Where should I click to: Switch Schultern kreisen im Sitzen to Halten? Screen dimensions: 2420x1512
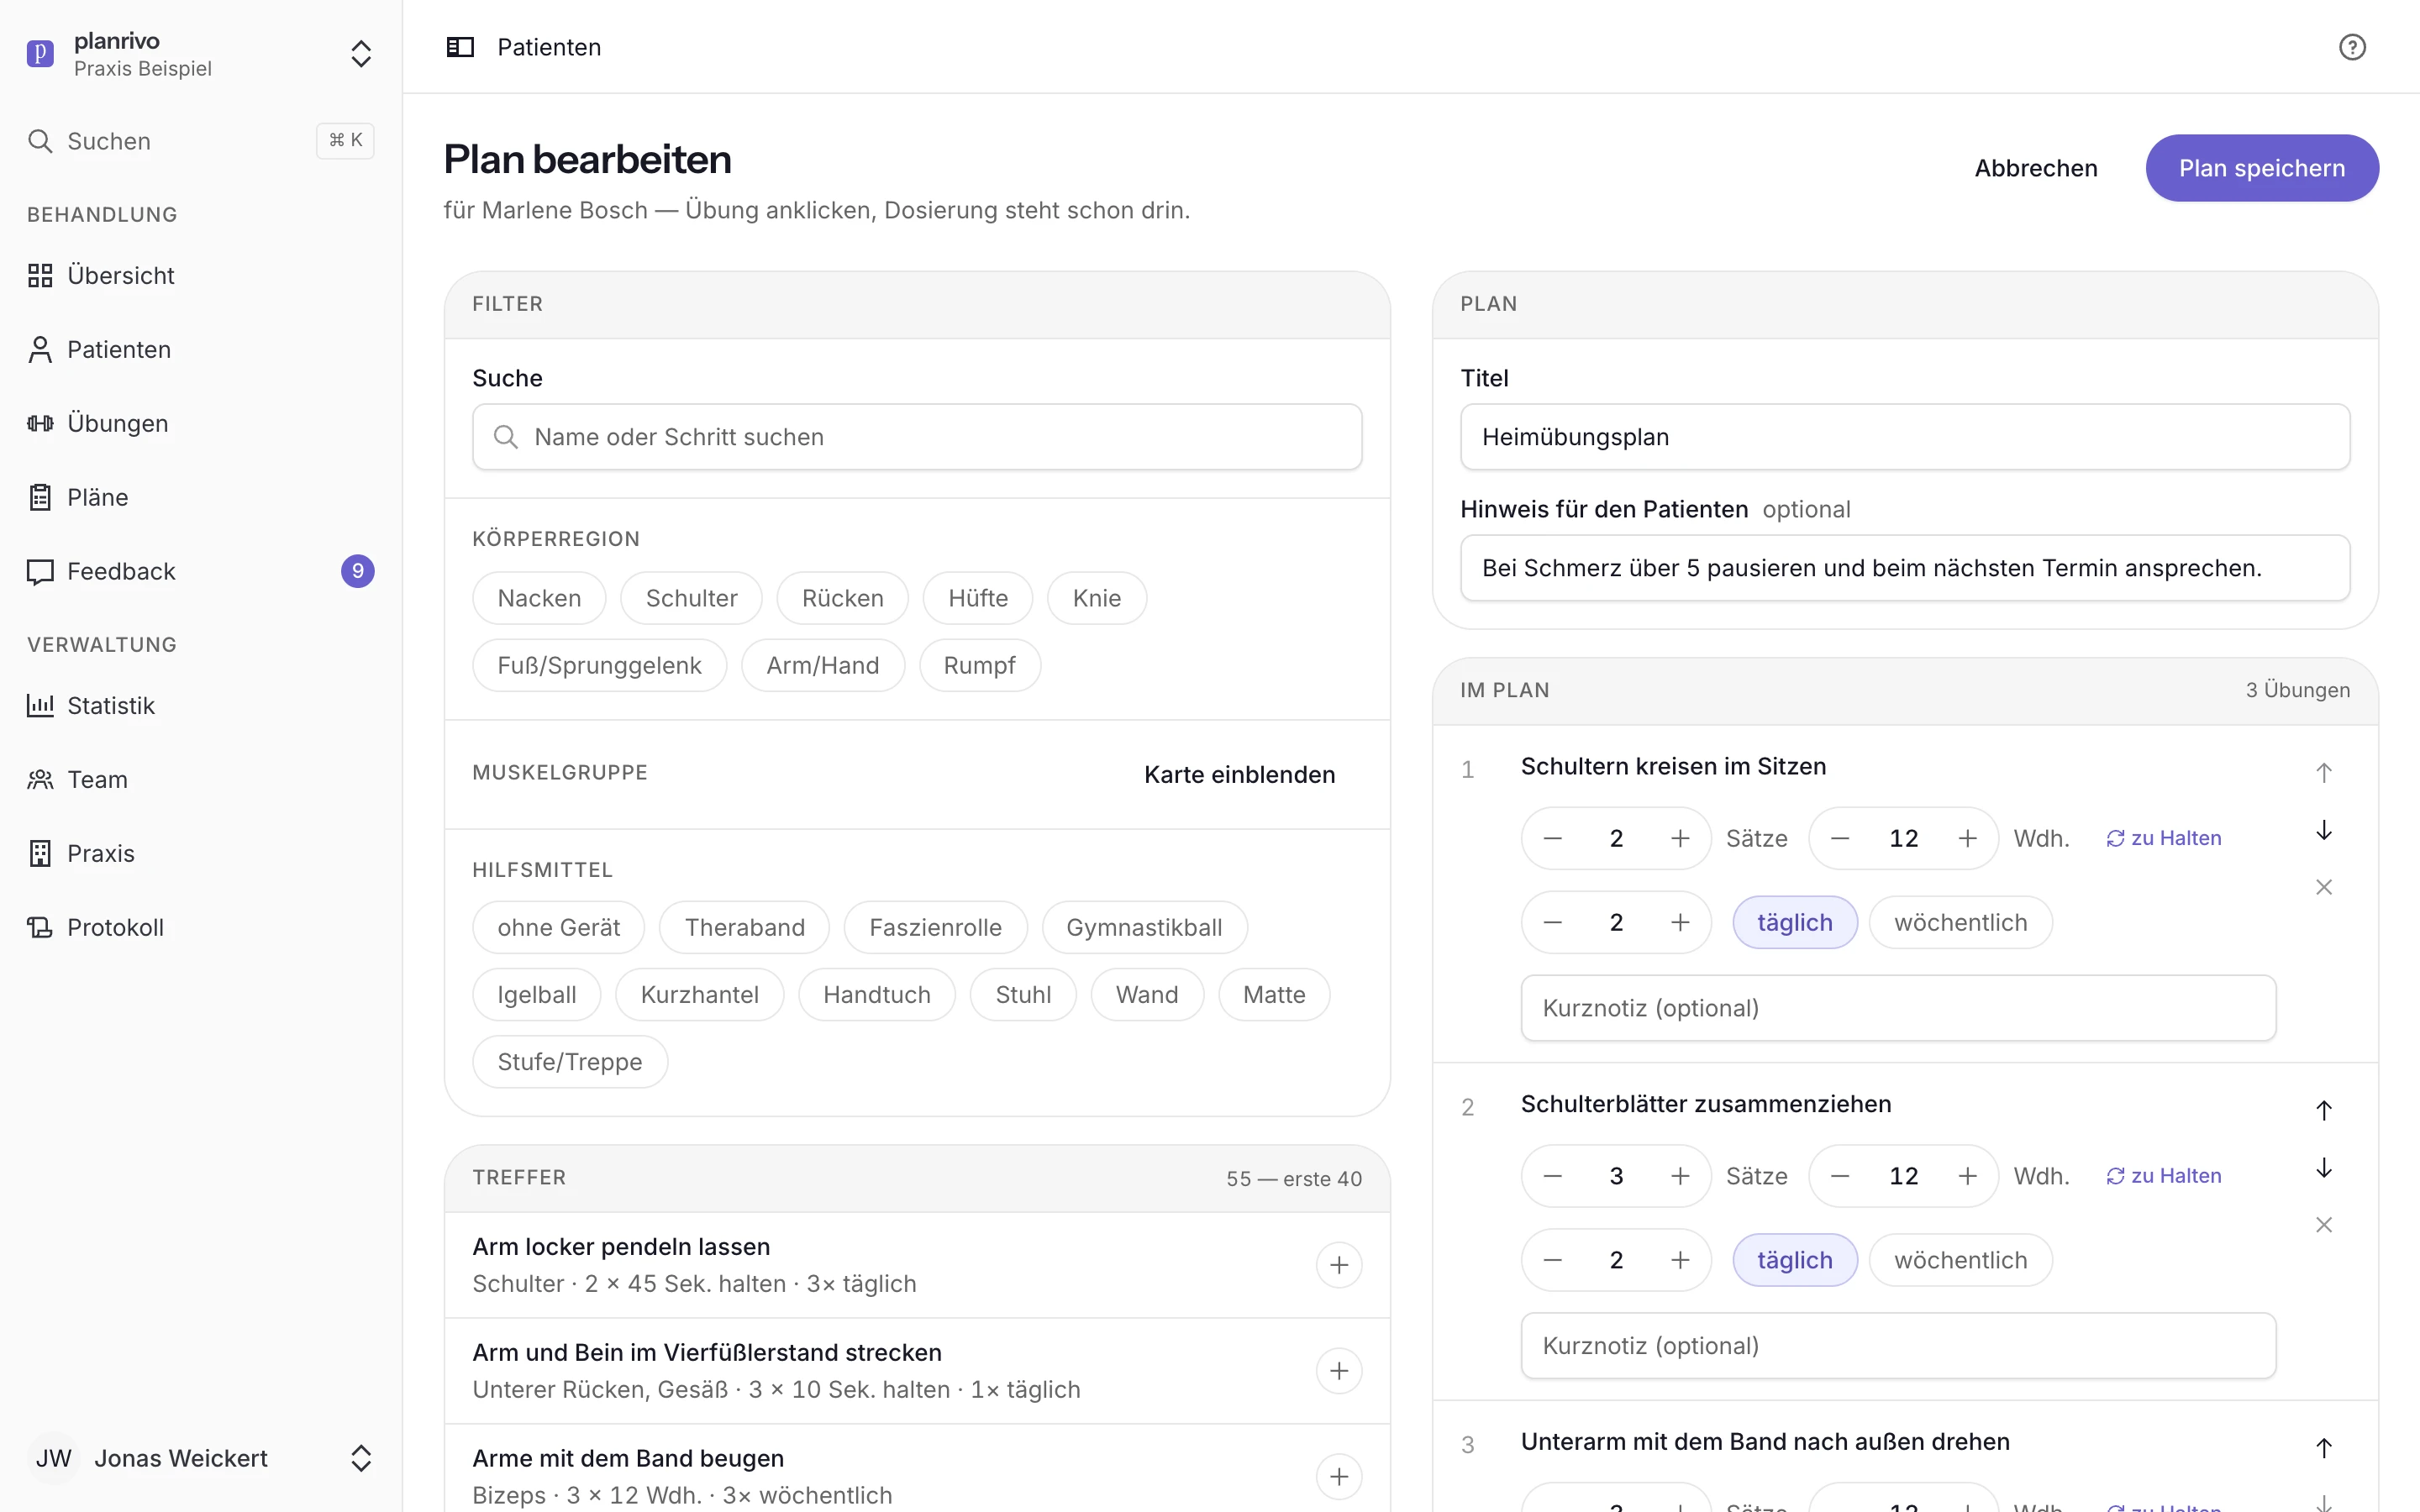[2163, 838]
